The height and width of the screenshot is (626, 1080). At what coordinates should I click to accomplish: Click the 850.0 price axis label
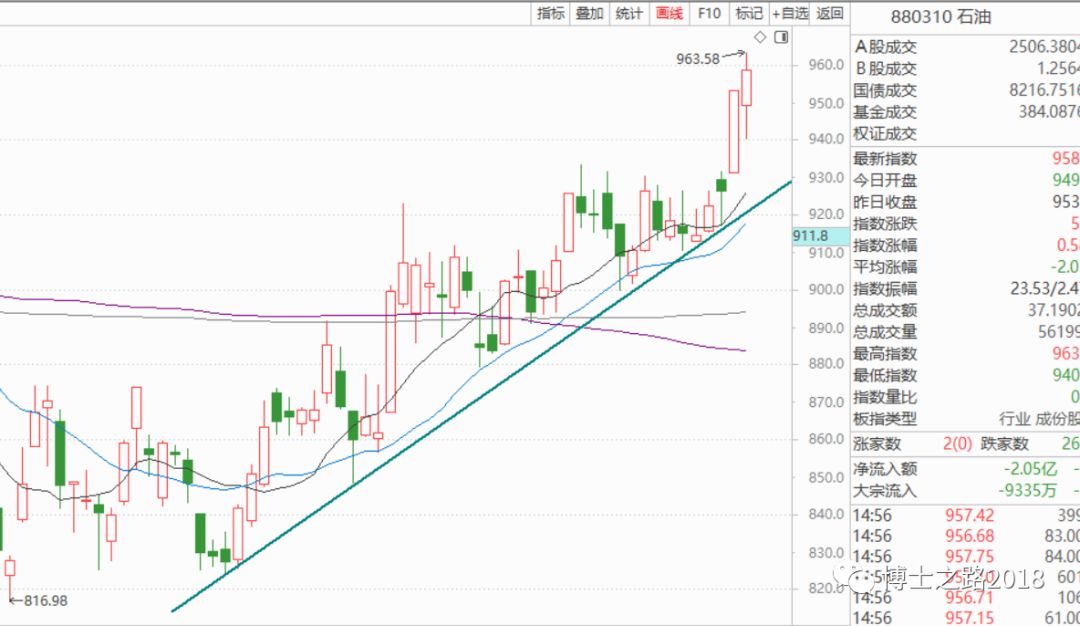[x=826, y=477]
